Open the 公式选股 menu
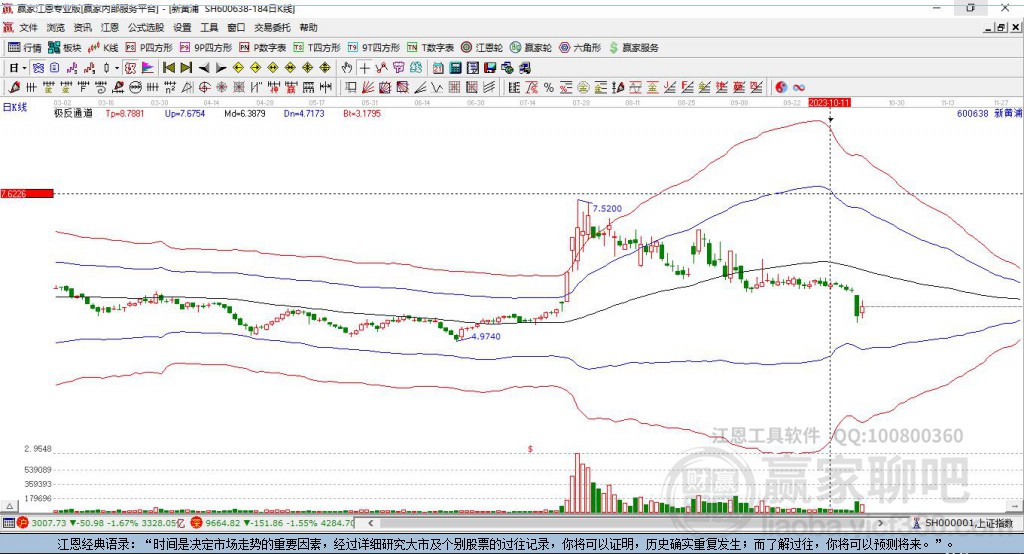This screenshot has height=554, width=1024. [146, 27]
